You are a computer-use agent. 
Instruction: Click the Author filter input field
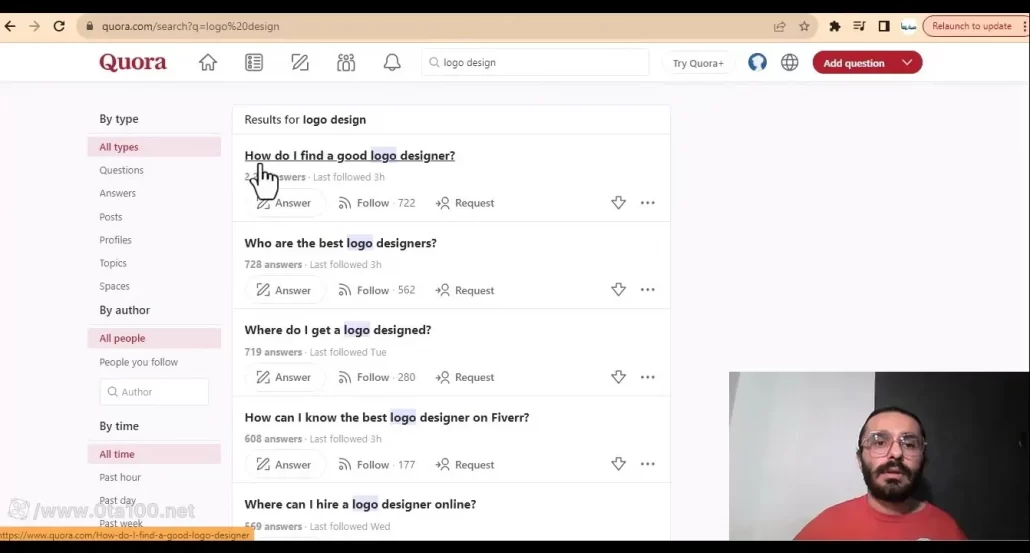point(155,392)
